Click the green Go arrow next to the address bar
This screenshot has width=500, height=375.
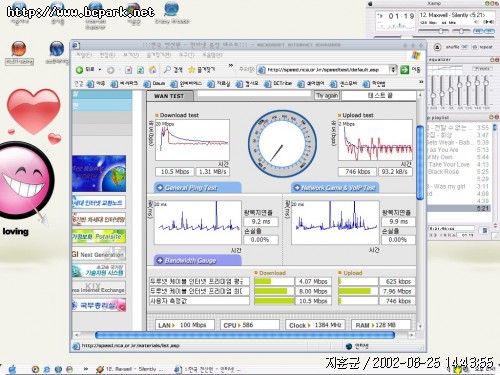point(404,70)
